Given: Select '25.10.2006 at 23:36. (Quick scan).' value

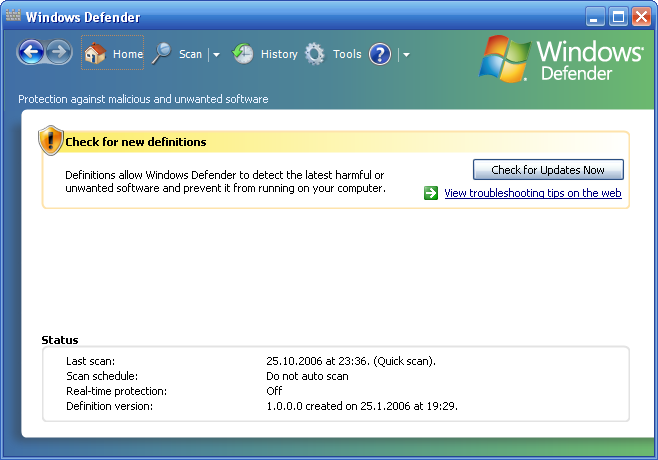Looking at the screenshot, I should (351, 361).
